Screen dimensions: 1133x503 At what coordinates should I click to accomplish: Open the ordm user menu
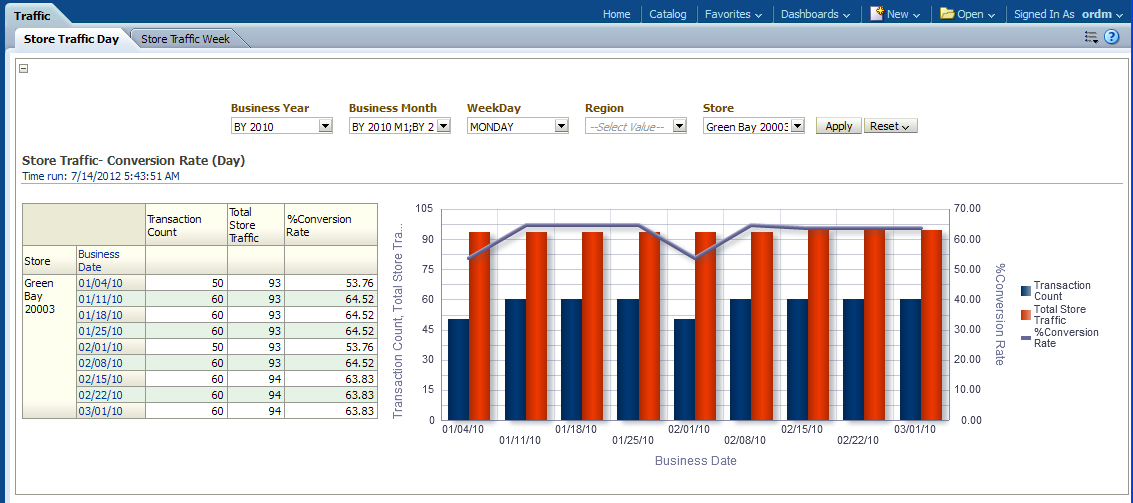click(1103, 14)
